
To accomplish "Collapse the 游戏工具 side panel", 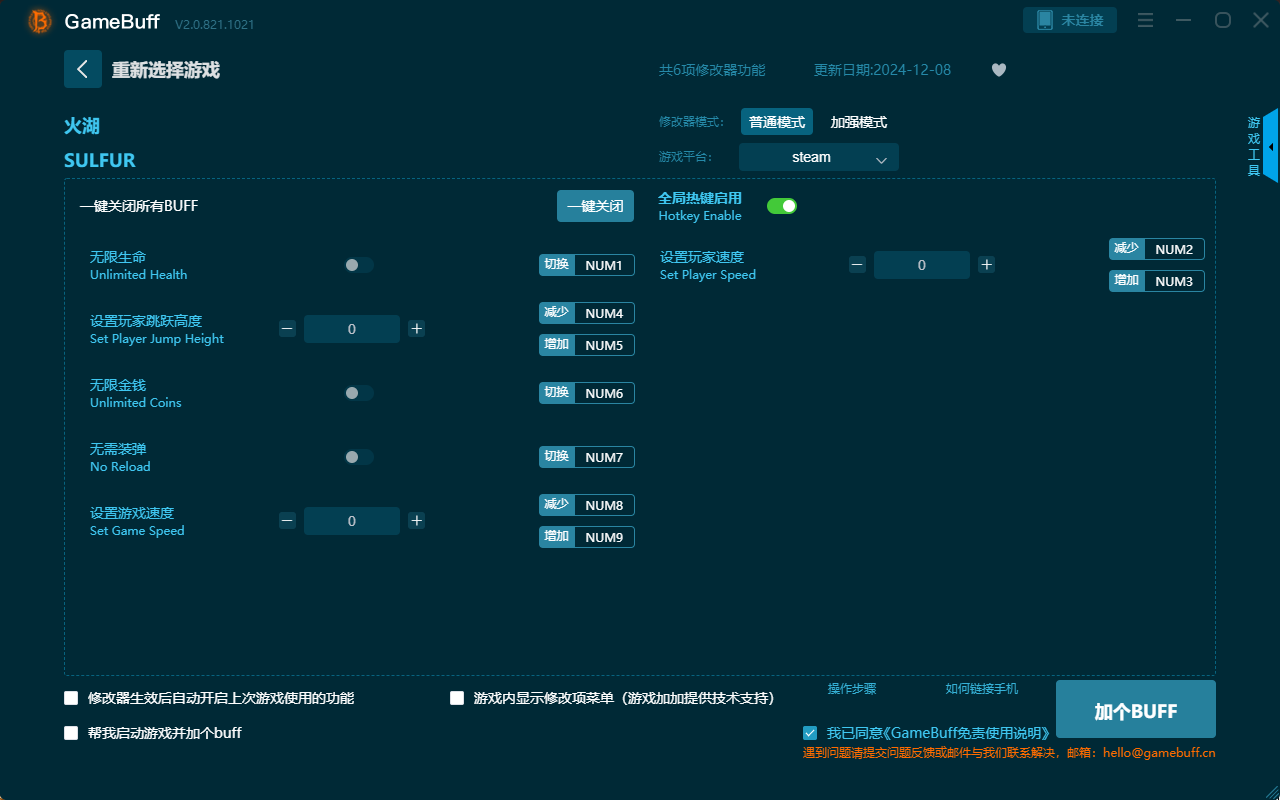I will (x=1270, y=145).
